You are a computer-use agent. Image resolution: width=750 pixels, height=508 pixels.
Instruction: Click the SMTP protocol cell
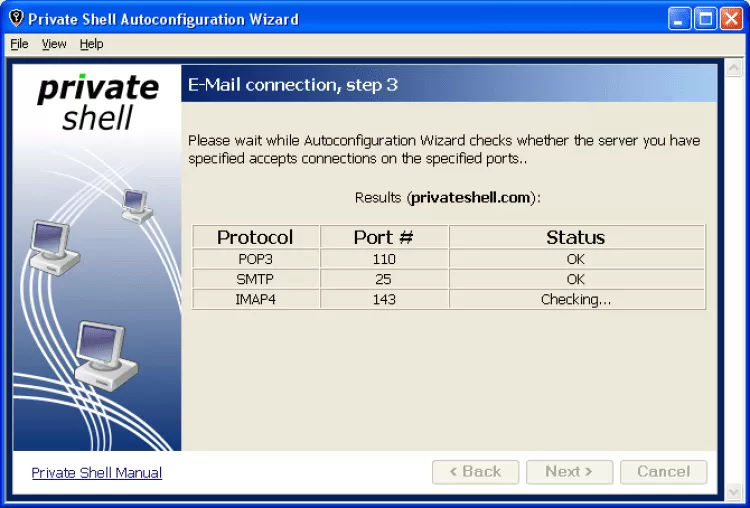tap(255, 279)
